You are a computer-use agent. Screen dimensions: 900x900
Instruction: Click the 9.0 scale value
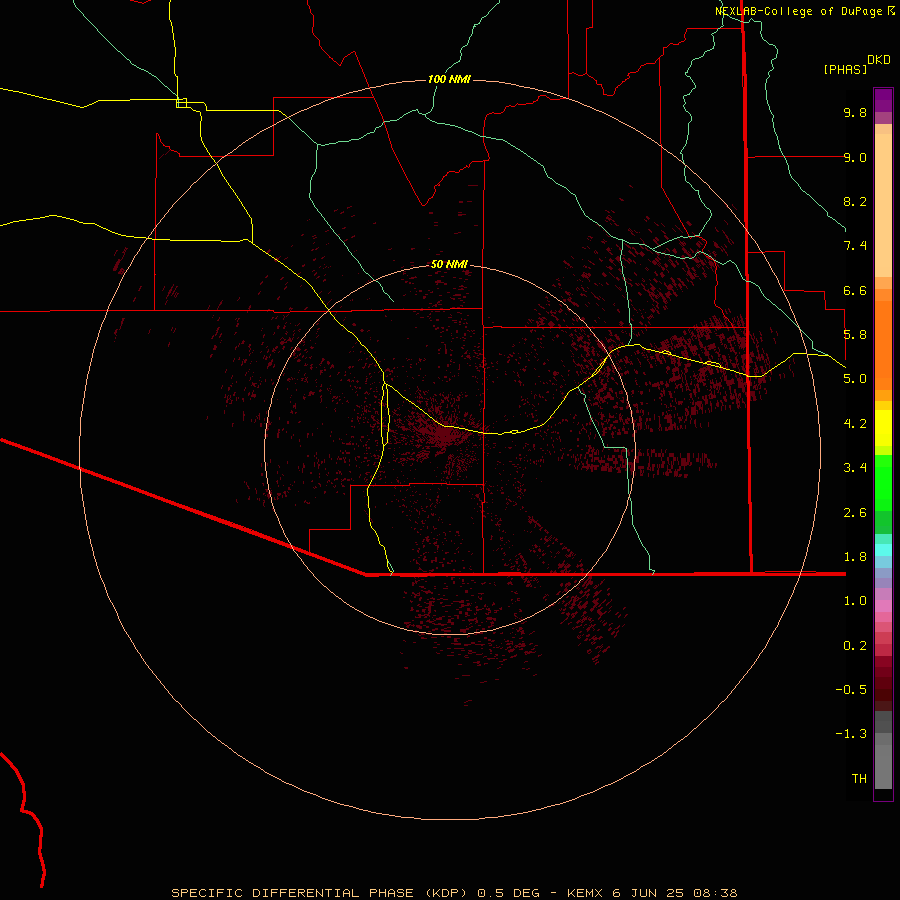point(855,157)
